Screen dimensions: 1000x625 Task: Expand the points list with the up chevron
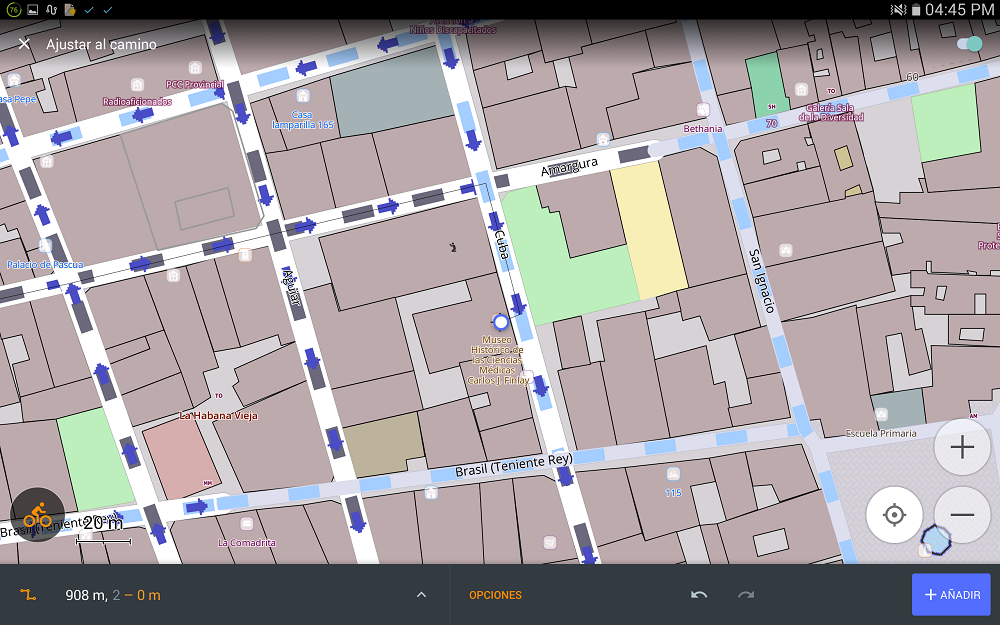tap(421, 595)
